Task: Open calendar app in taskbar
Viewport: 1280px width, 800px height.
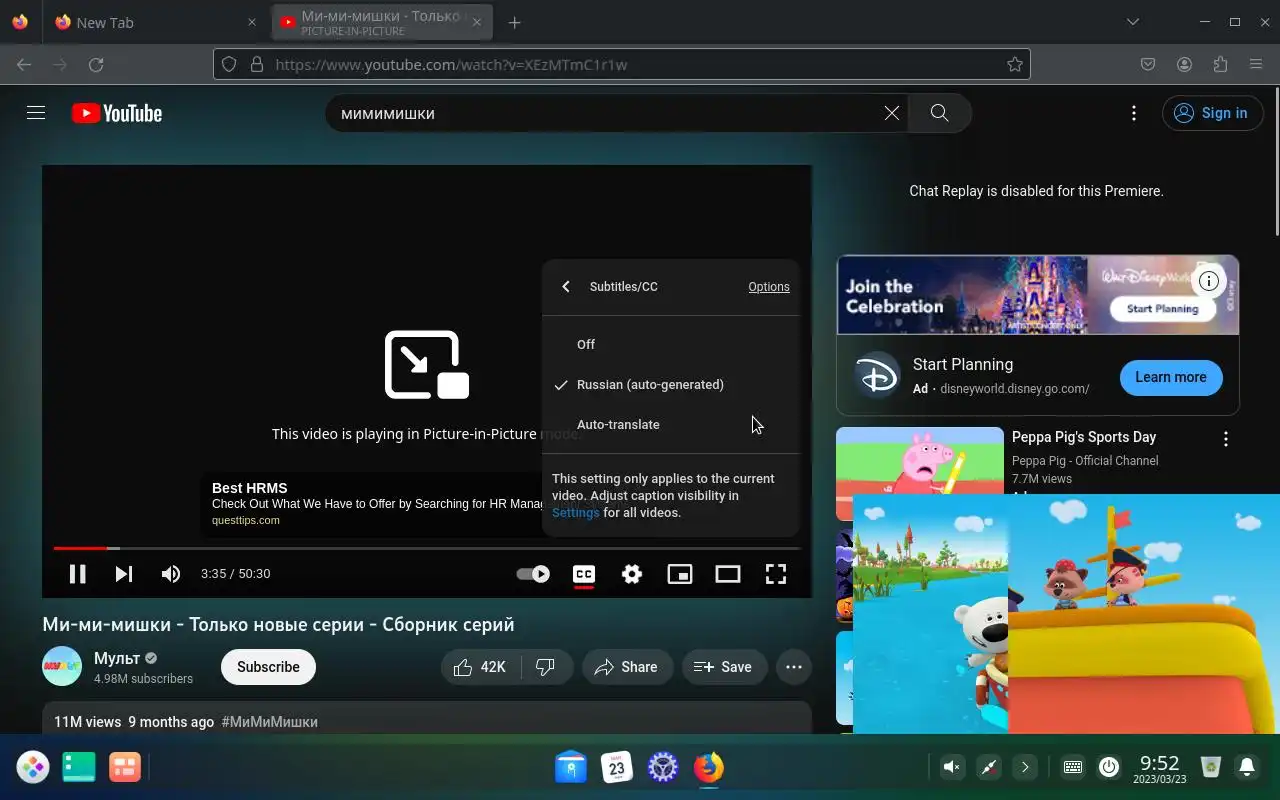Action: [617, 767]
